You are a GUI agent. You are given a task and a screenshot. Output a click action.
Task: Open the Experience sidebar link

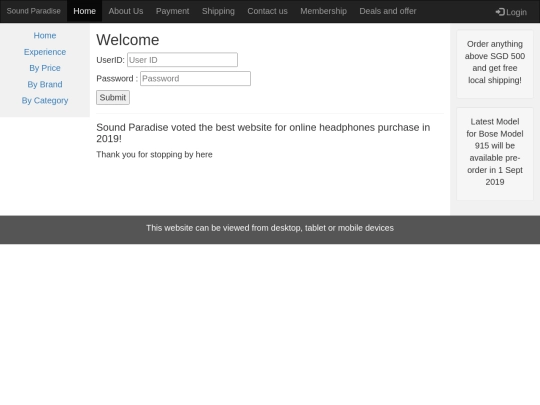(45, 52)
